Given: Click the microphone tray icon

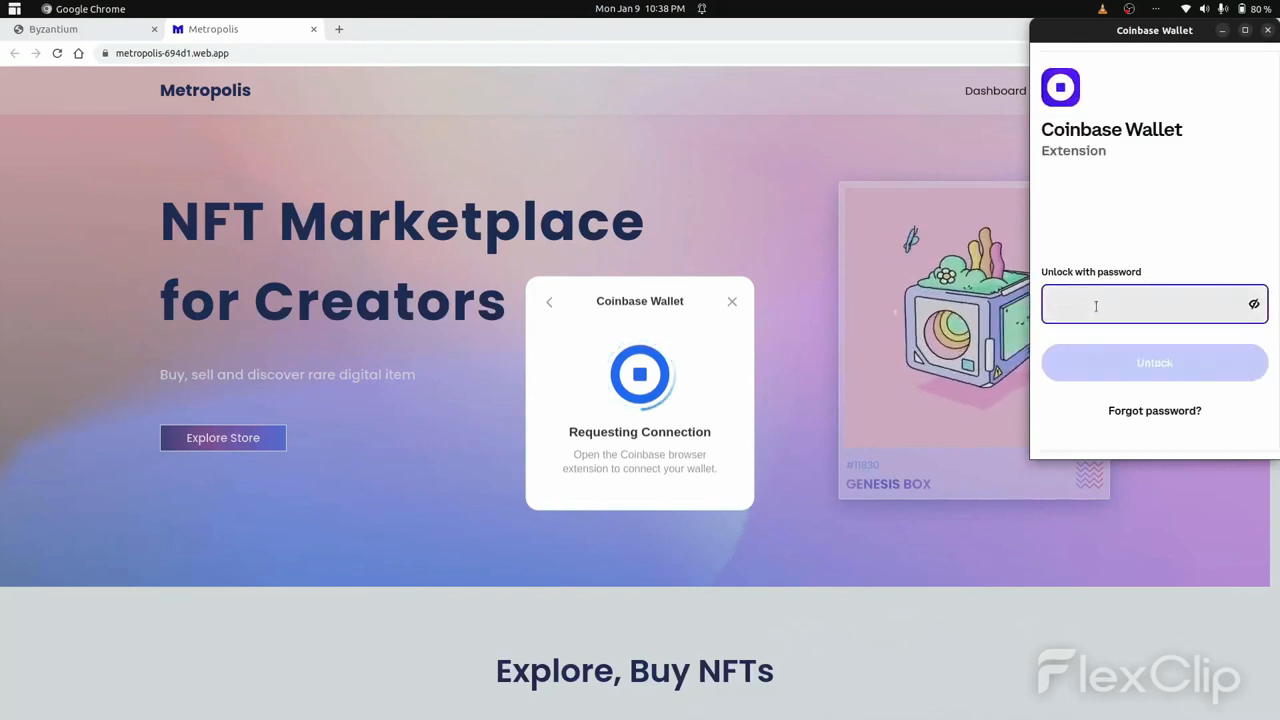Looking at the screenshot, I should [x=1222, y=9].
